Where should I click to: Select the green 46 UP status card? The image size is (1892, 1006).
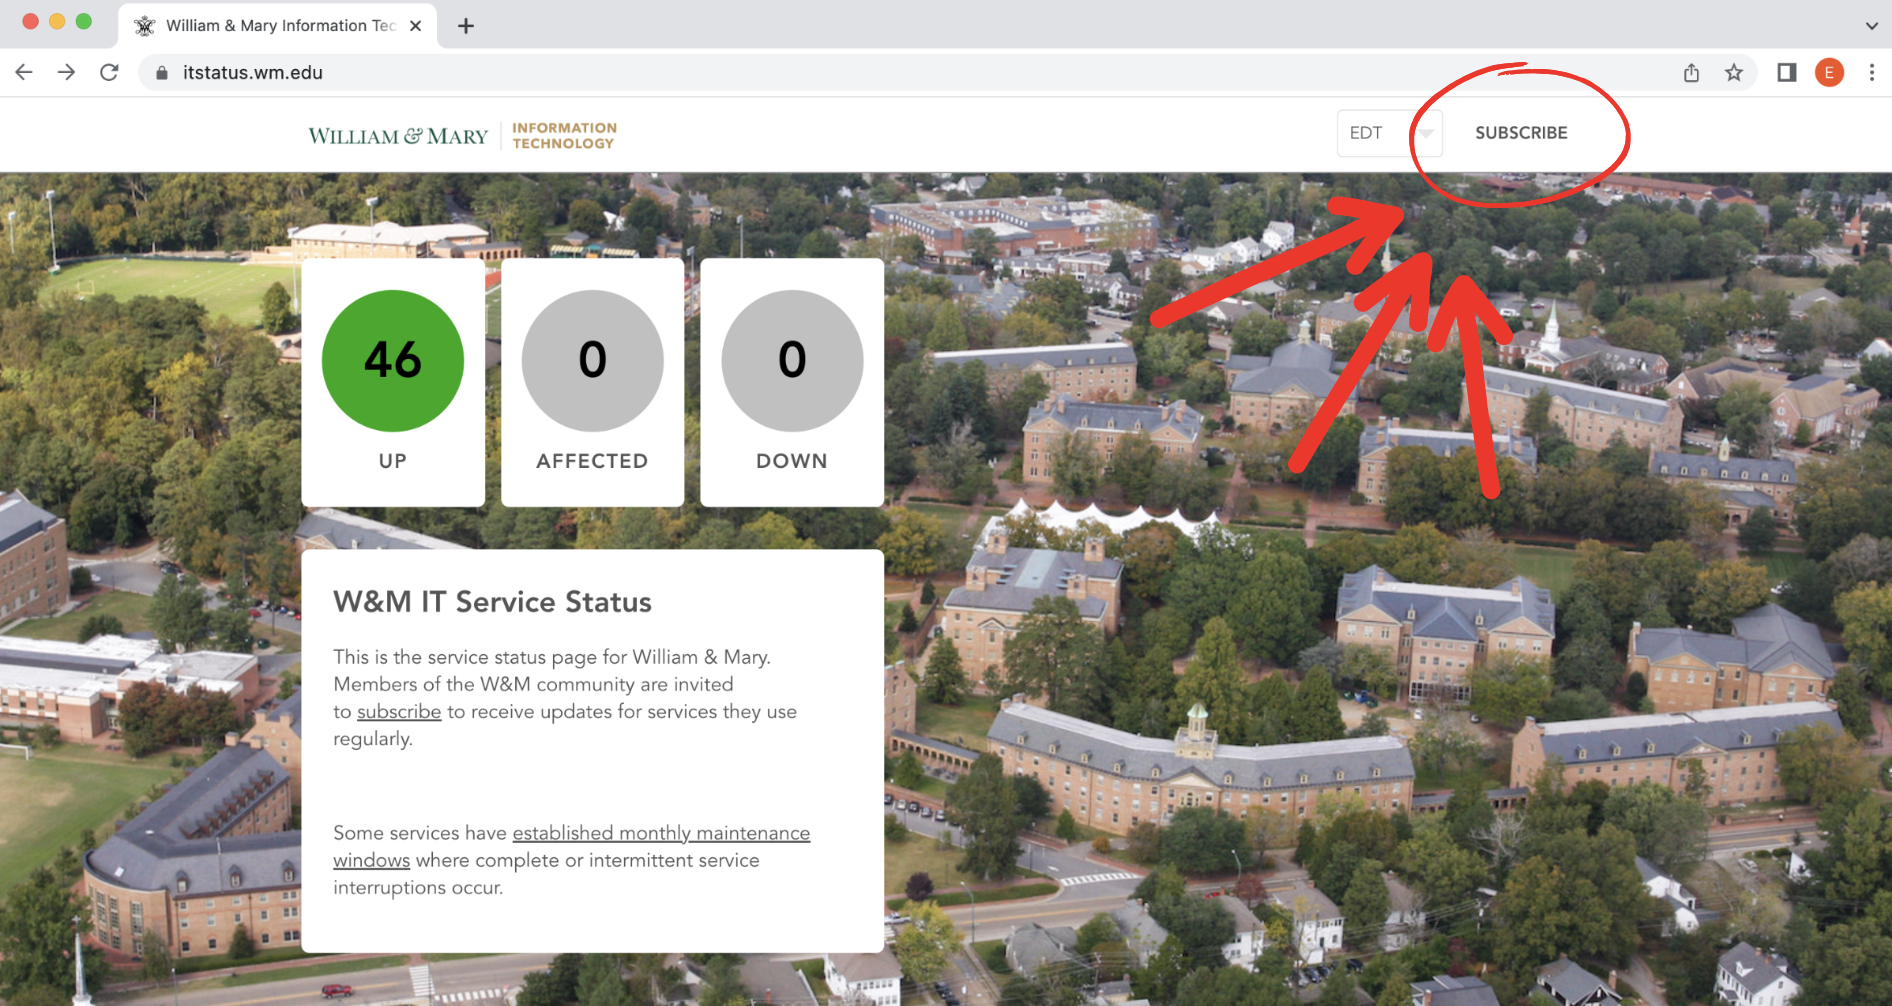[x=393, y=382]
